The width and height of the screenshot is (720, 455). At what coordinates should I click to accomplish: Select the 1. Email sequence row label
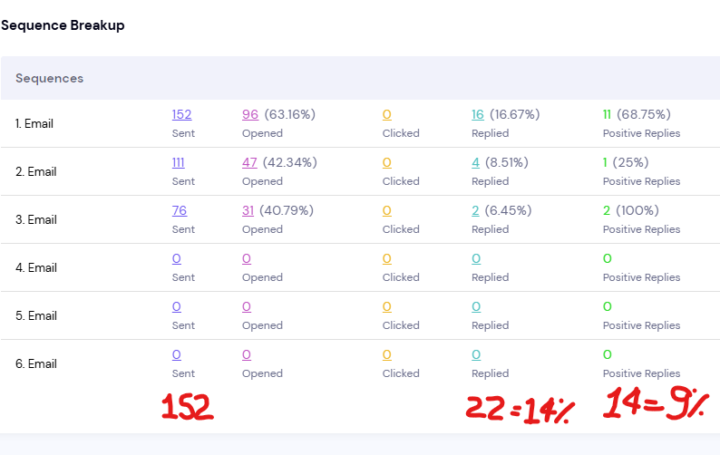coord(34,124)
